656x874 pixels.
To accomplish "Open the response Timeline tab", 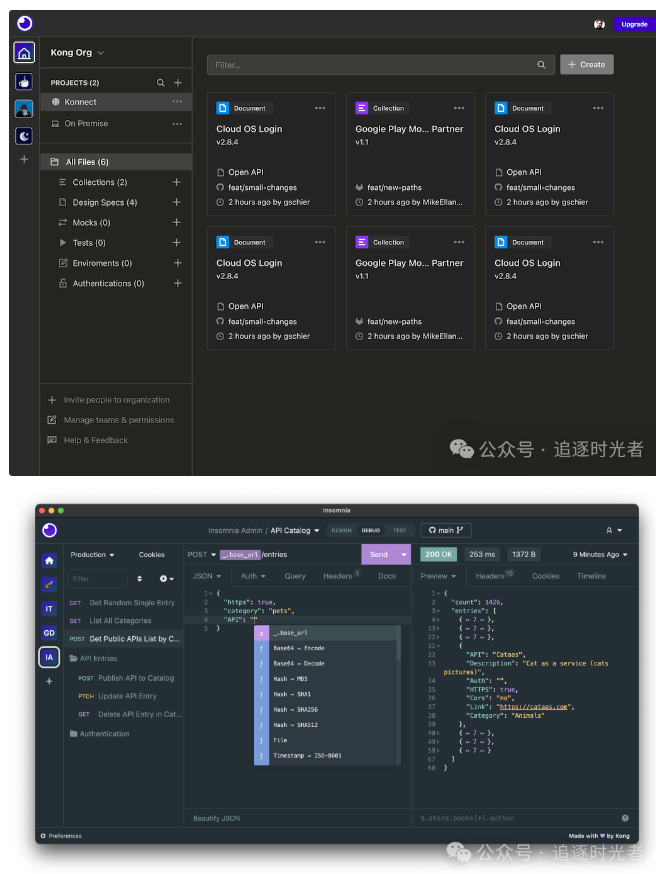I will 591,576.
